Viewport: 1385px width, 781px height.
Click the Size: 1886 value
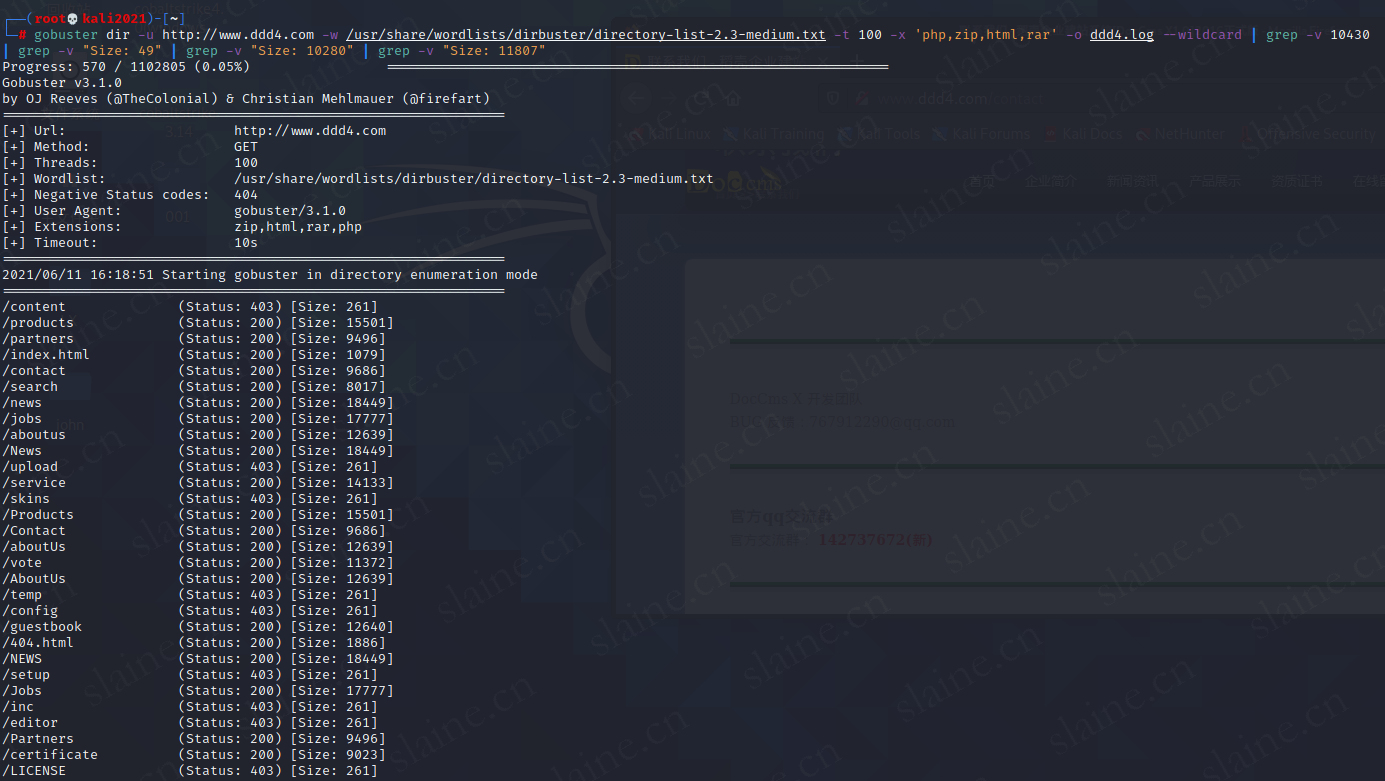pyautogui.click(x=338, y=643)
